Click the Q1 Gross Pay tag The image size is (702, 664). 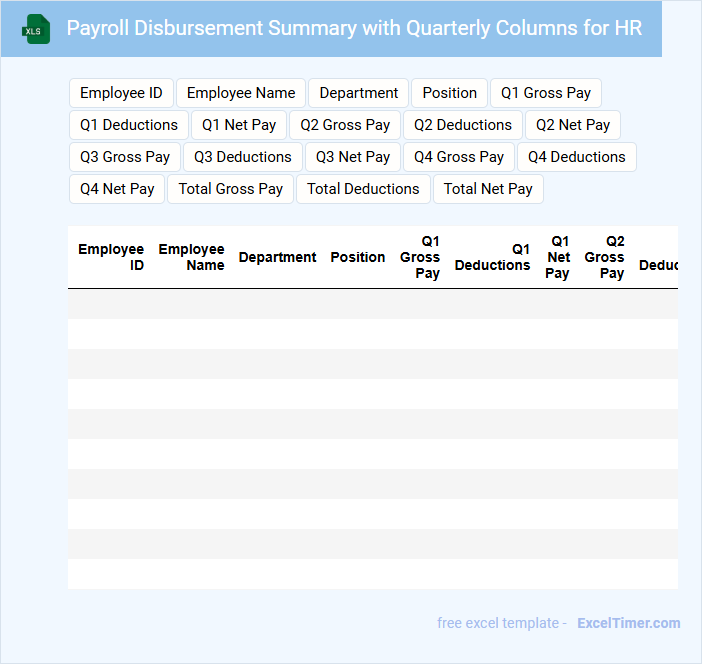click(545, 93)
